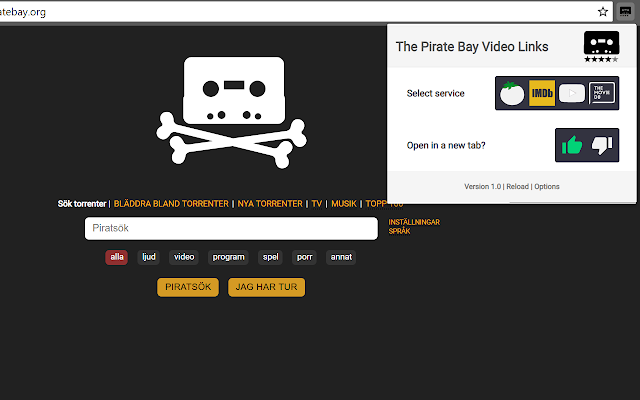Pick the YouTube play service icon
Screen dimensions: 640x400
click(572, 93)
